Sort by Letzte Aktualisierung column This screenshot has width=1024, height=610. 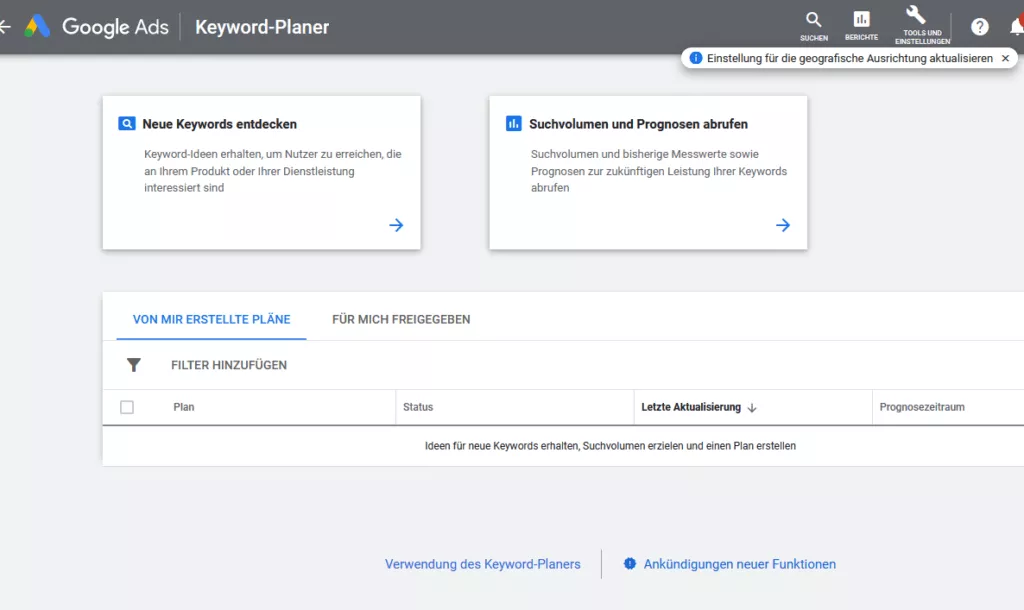click(691, 407)
